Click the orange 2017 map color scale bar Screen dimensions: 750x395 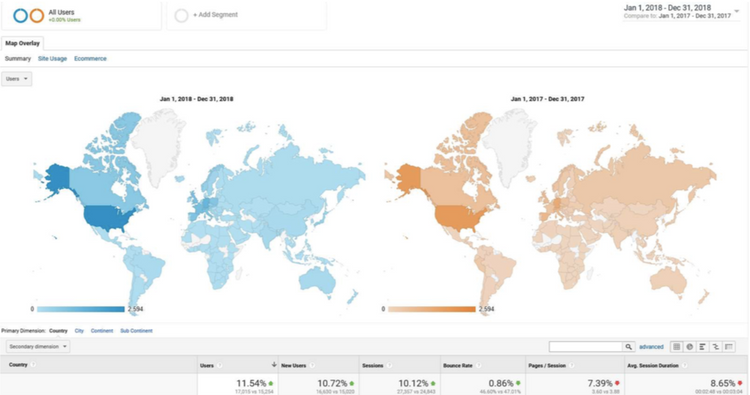[432, 309]
